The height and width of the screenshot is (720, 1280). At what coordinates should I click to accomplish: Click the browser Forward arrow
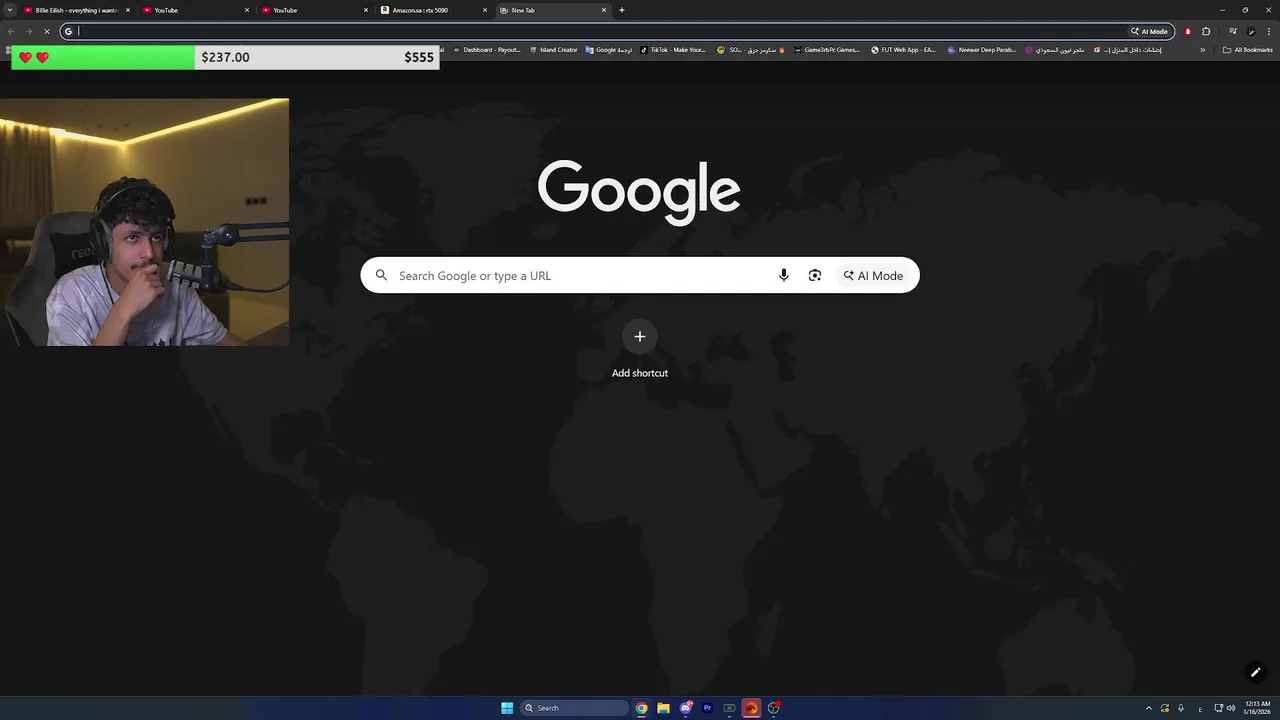[29, 31]
